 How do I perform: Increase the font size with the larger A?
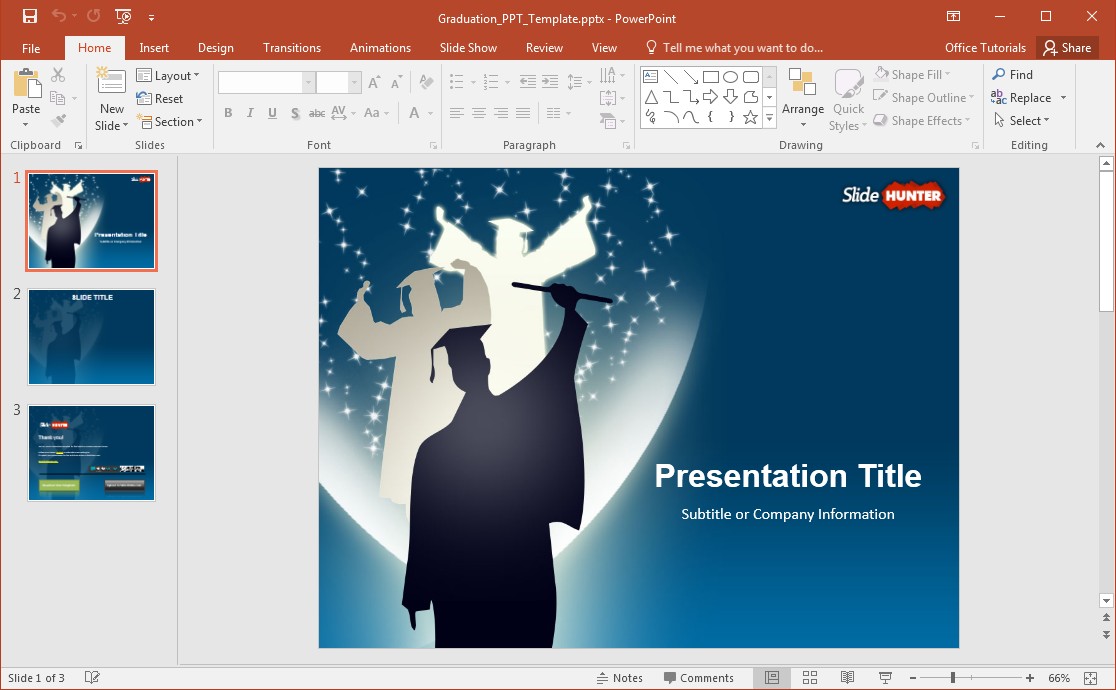coord(374,83)
